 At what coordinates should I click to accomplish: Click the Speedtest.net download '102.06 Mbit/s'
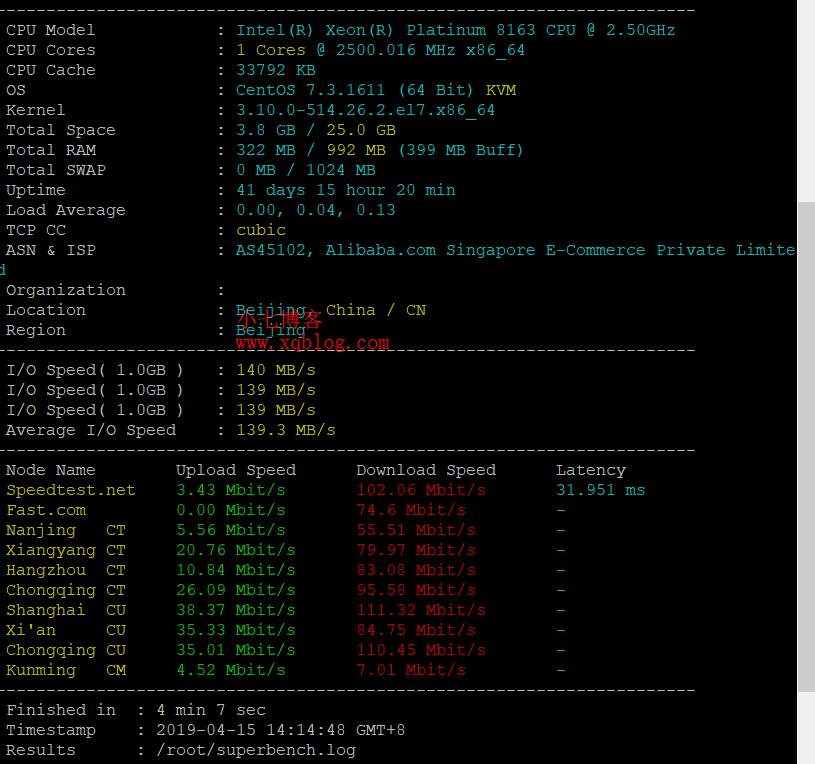pyautogui.click(x=420, y=490)
